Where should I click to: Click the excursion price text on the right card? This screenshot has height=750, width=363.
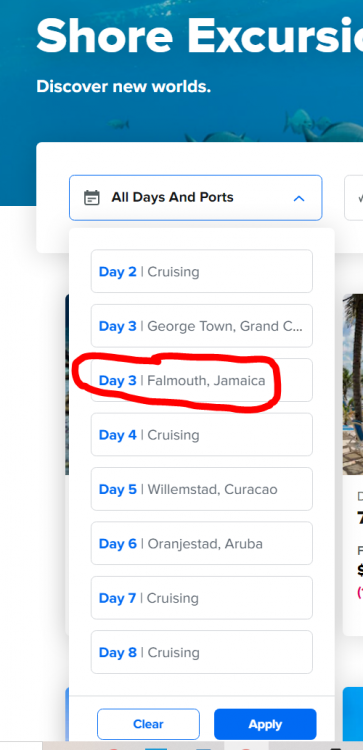[360, 570]
